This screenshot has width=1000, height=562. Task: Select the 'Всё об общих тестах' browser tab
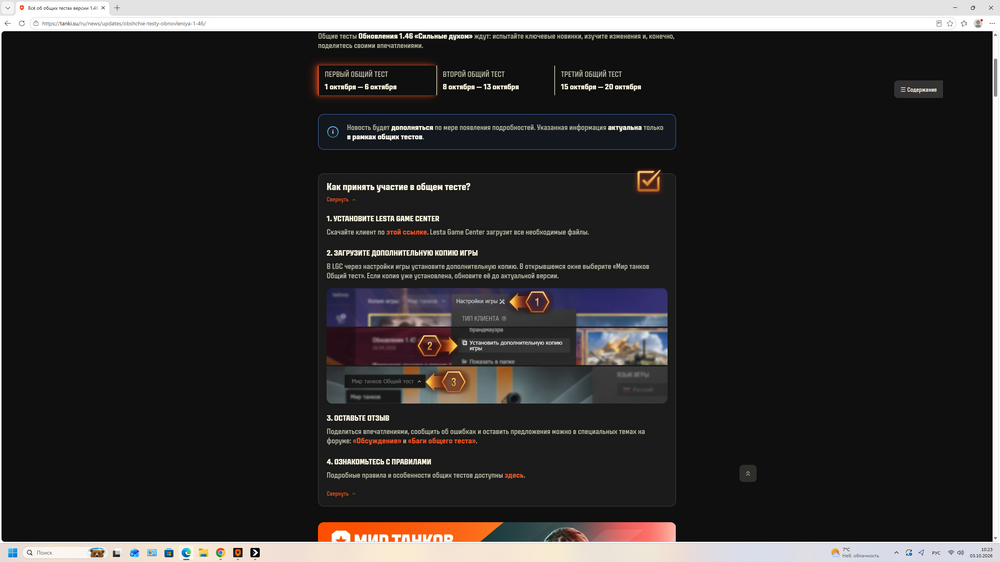point(62,8)
